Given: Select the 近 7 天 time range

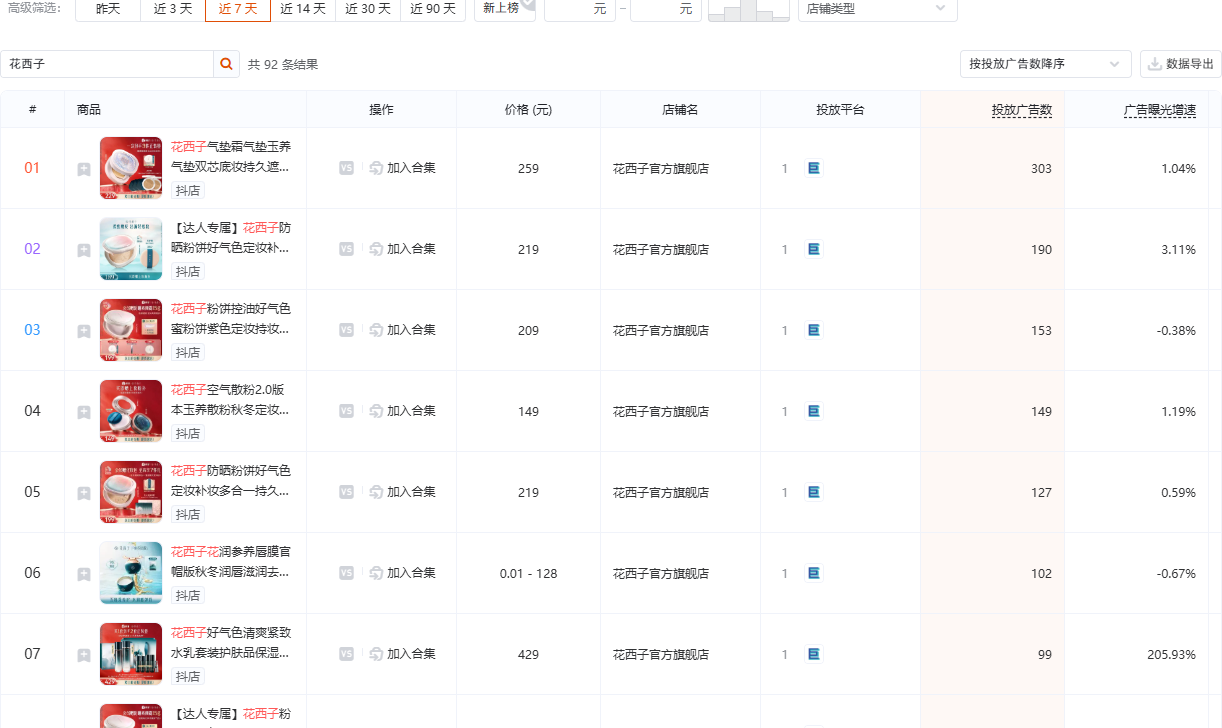Looking at the screenshot, I should pyautogui.click(x=238, y=8).
